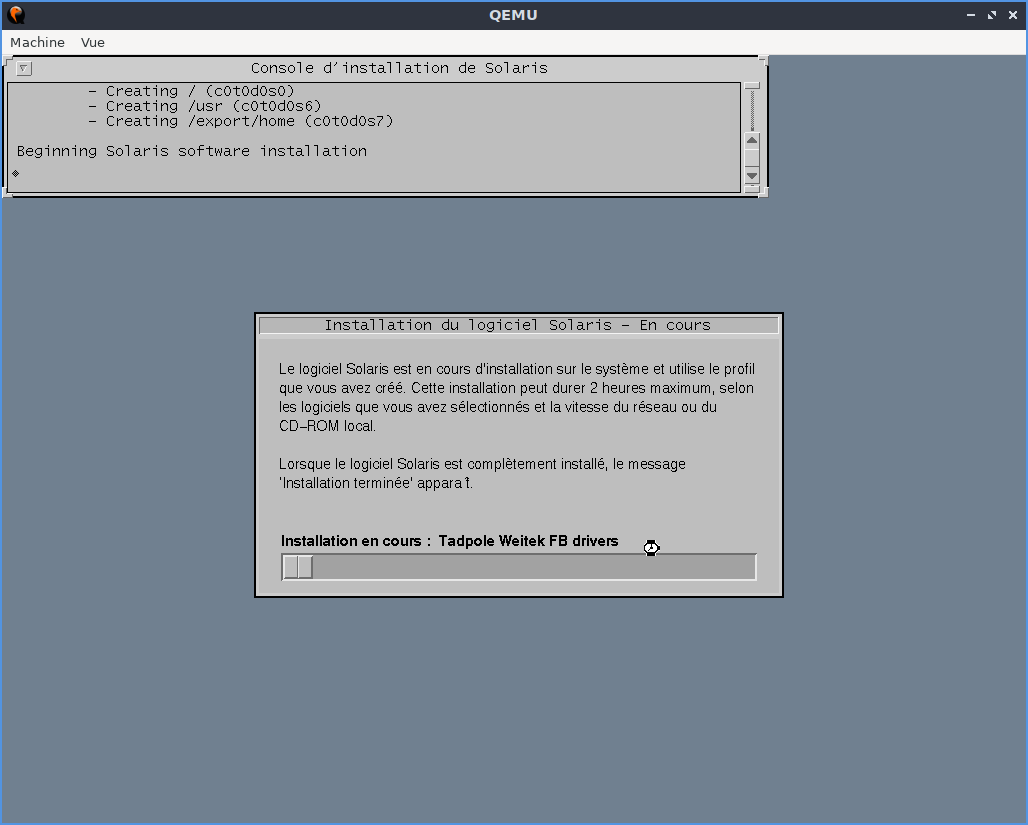Open the Machine menu
1028x825 pixels.
tap(37, 43)
